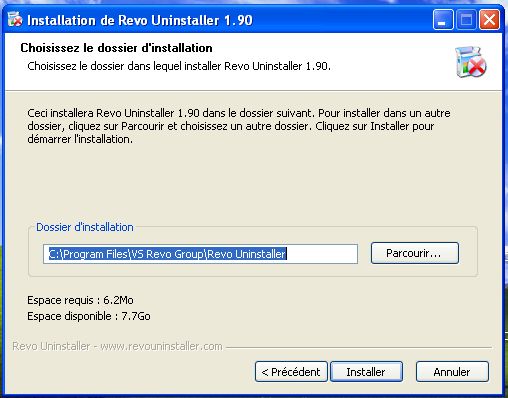Go back with the Précédent button
The height and width of the screenshot is (398, 508).
click(291, 372)
